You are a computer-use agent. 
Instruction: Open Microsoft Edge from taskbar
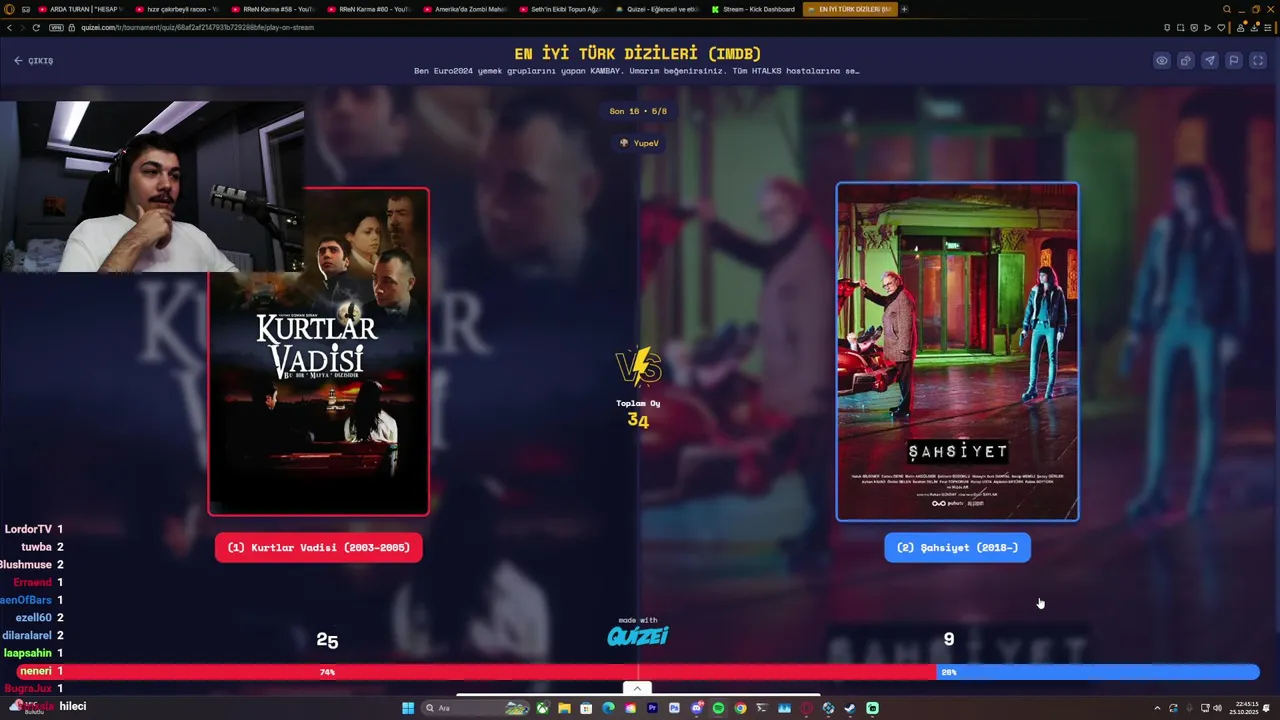click(608, 708)
